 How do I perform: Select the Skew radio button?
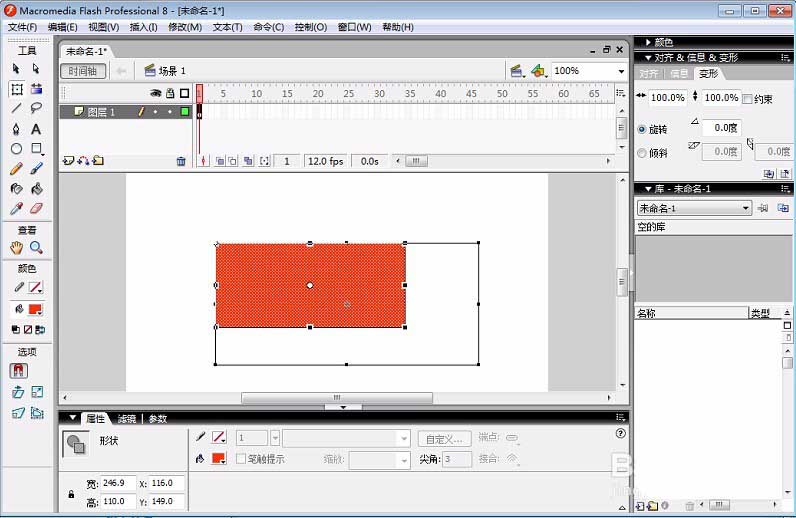[x=642, y=153]
